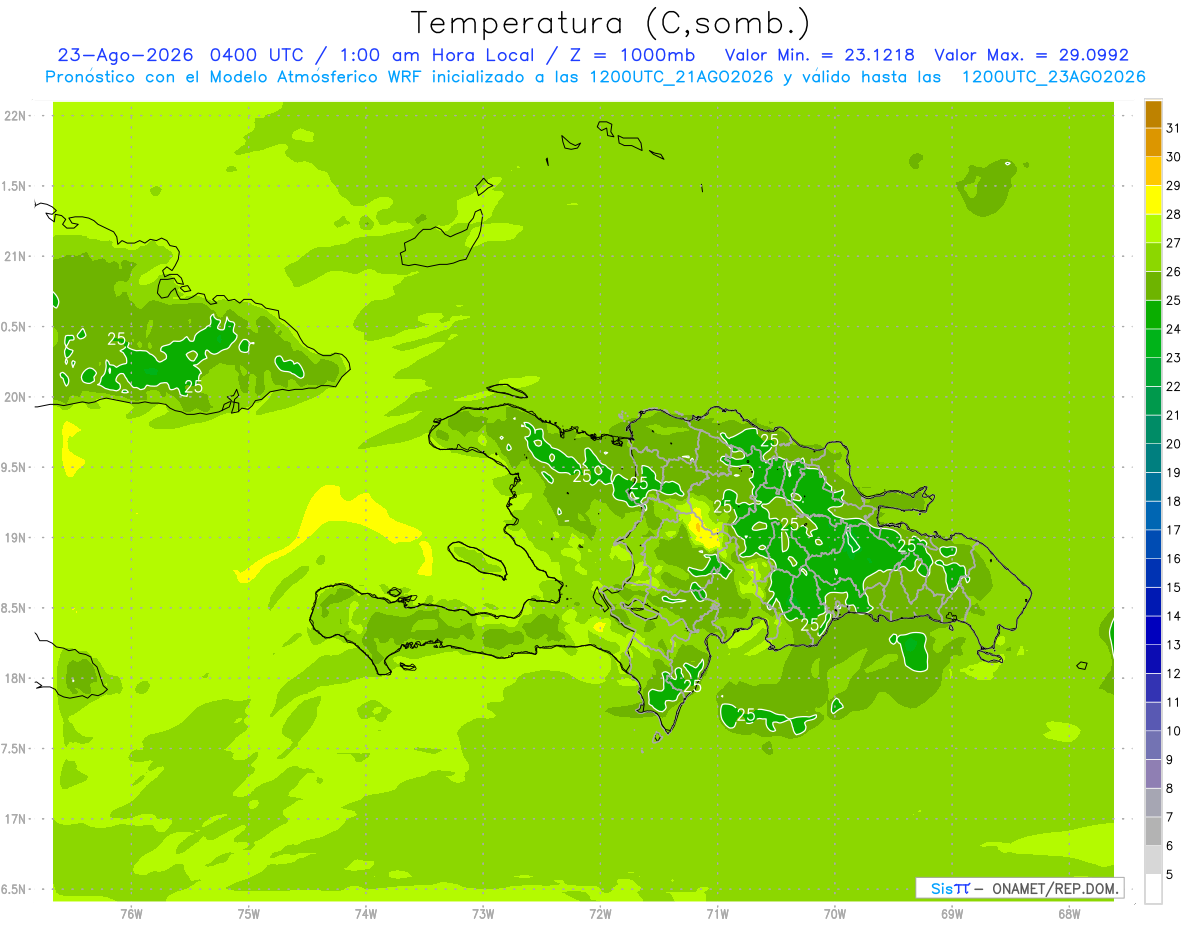Screen dimensions: 1200x927
Task: Click the '76W' longitude axis label
Action: tap(131, 913)
